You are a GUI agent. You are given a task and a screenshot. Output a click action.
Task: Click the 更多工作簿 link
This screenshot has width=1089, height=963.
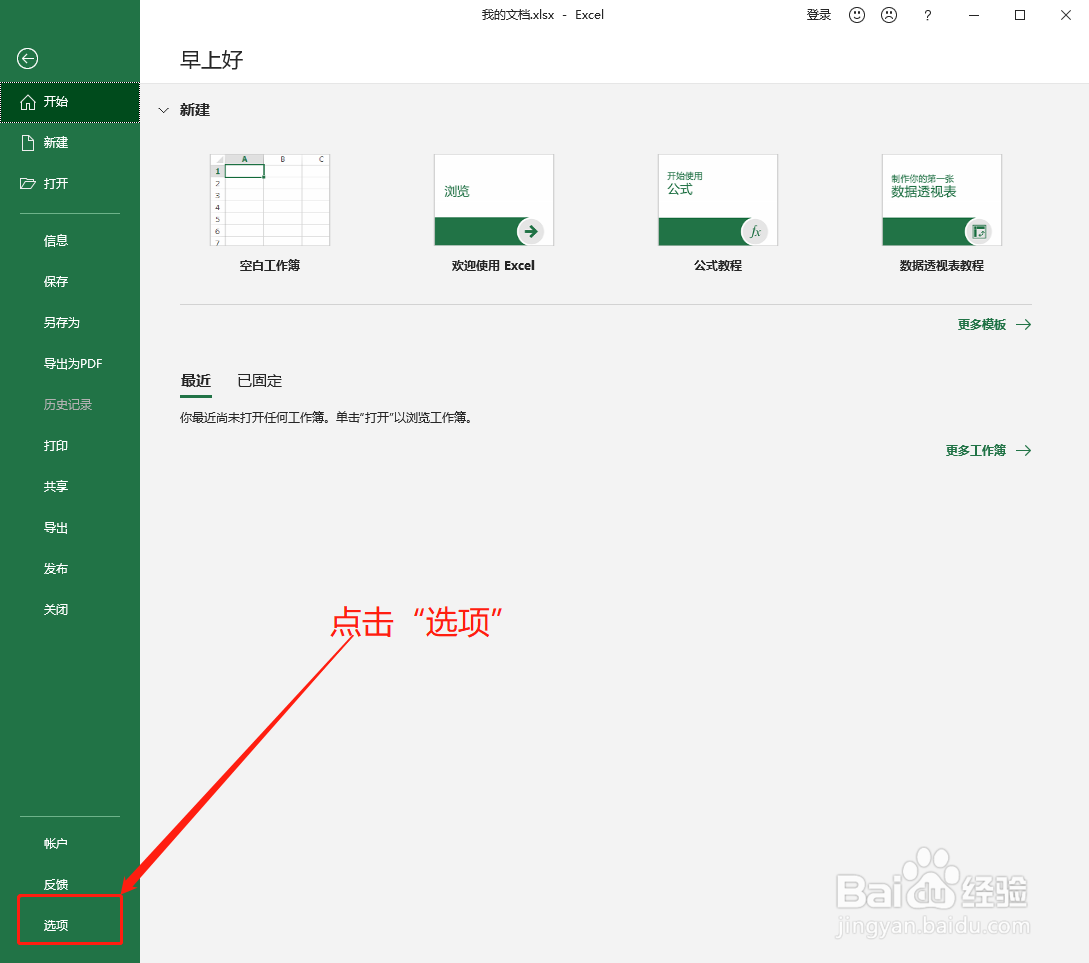pyautogui.click(x=976, y=451)
